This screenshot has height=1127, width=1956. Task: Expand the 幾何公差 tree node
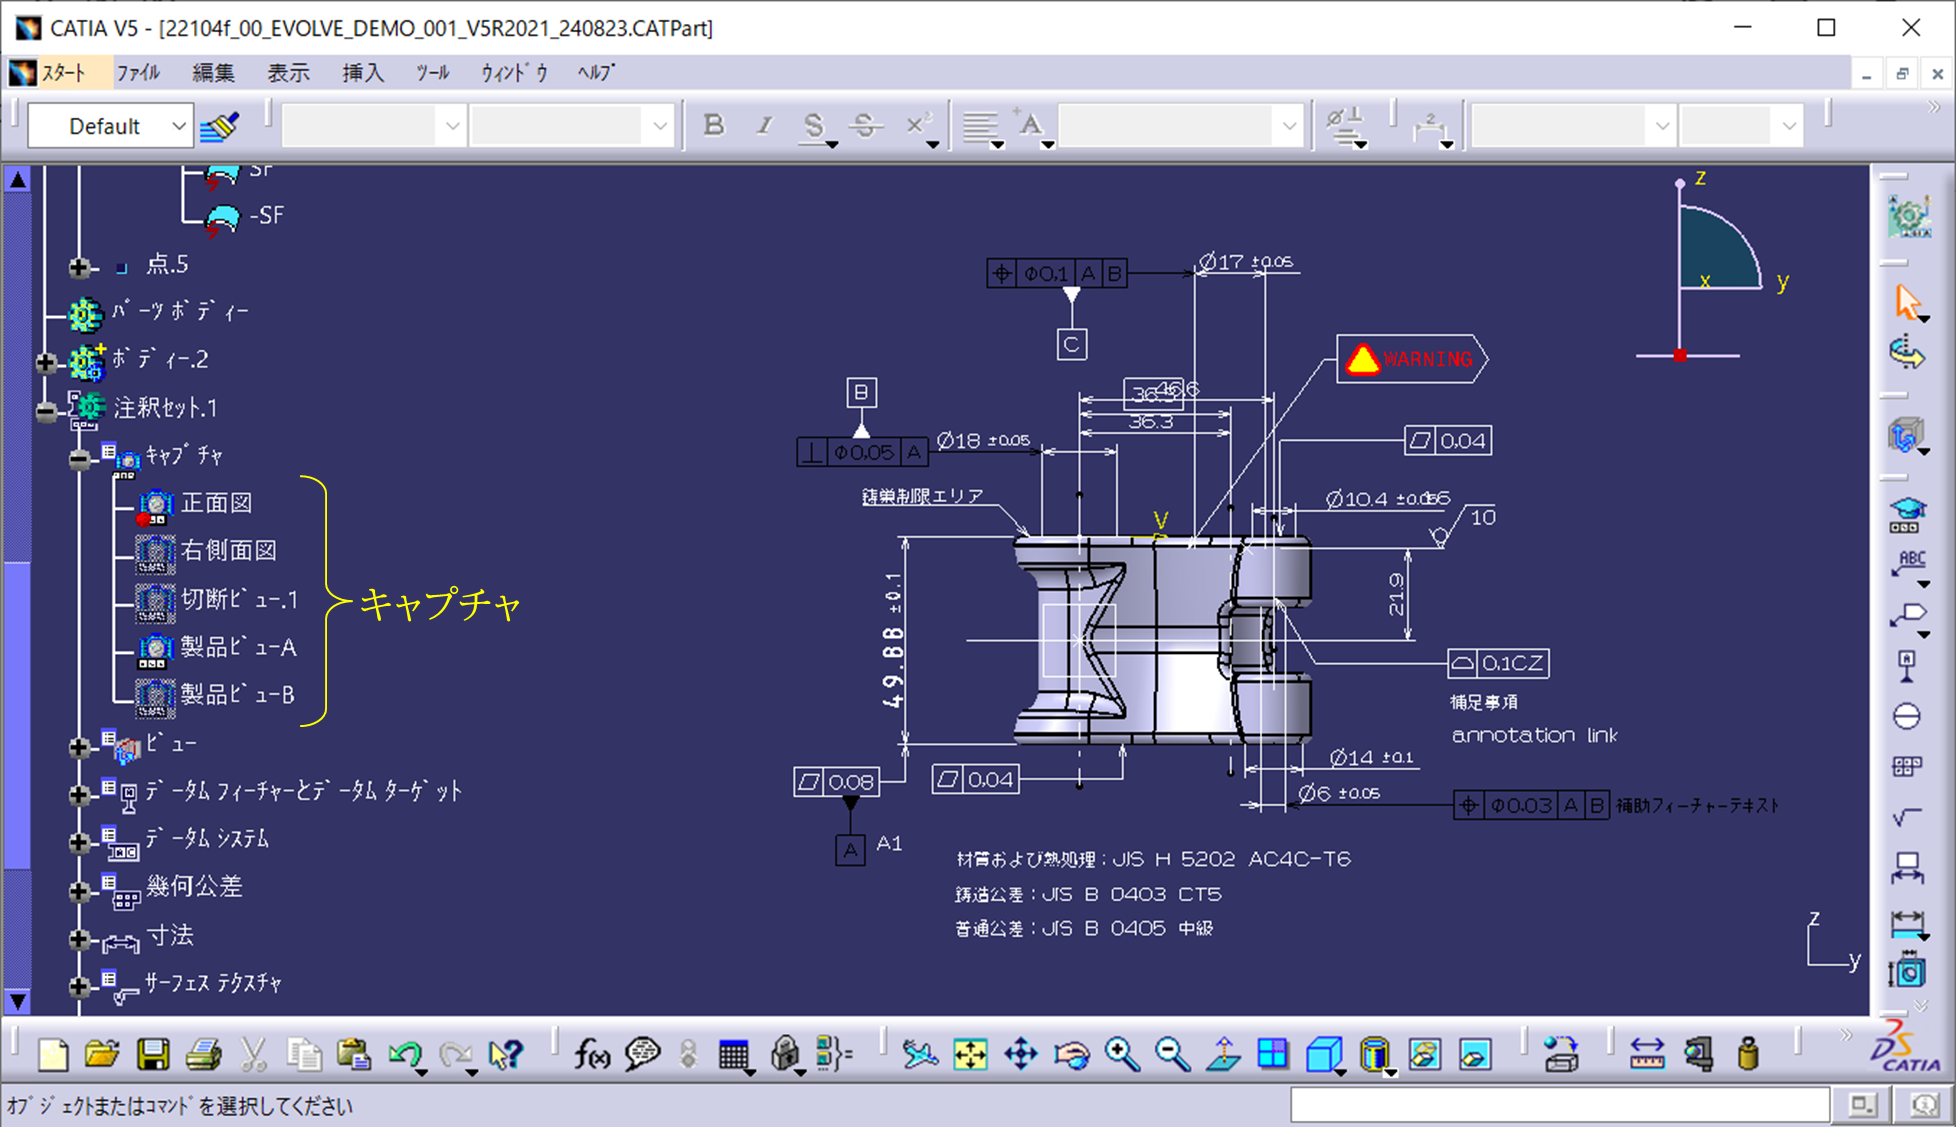click(x=80, y=890)
